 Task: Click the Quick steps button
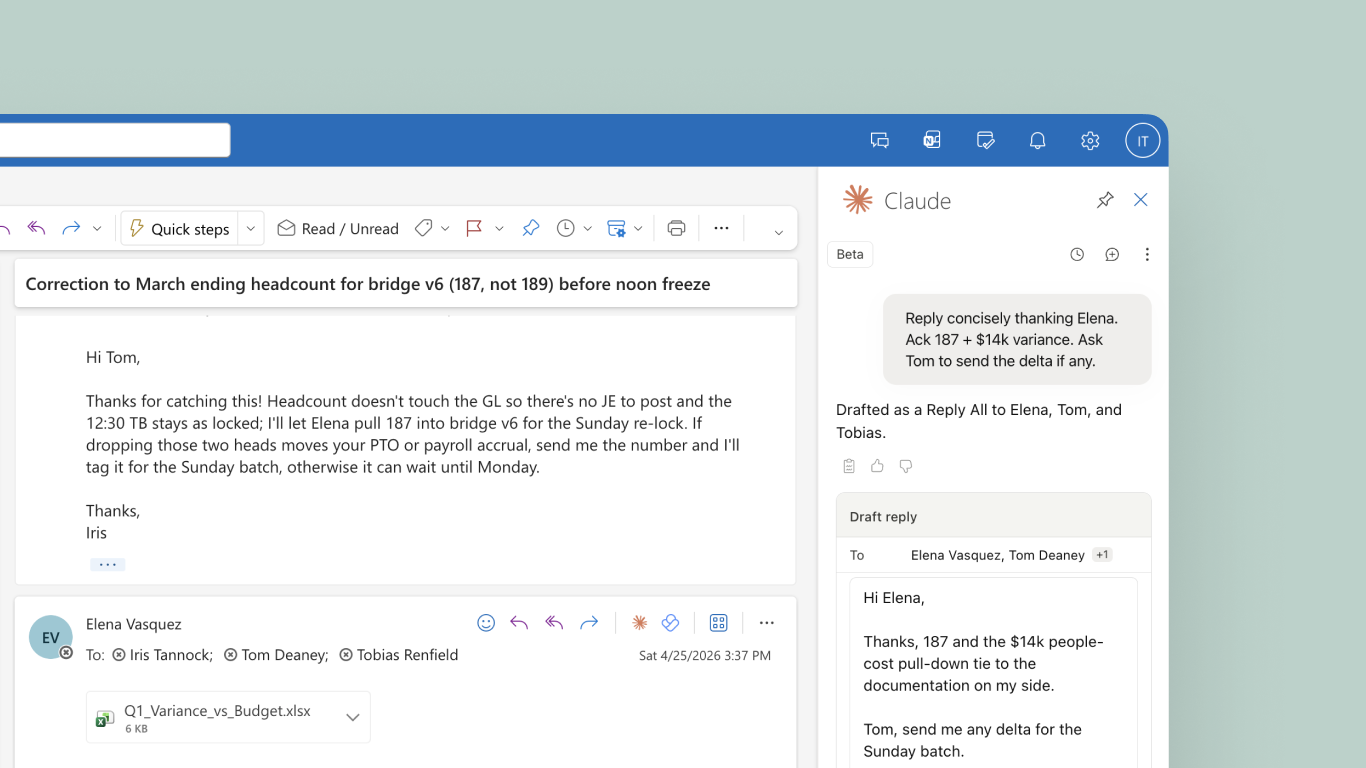pyautogui.click(x=179, y=229)
